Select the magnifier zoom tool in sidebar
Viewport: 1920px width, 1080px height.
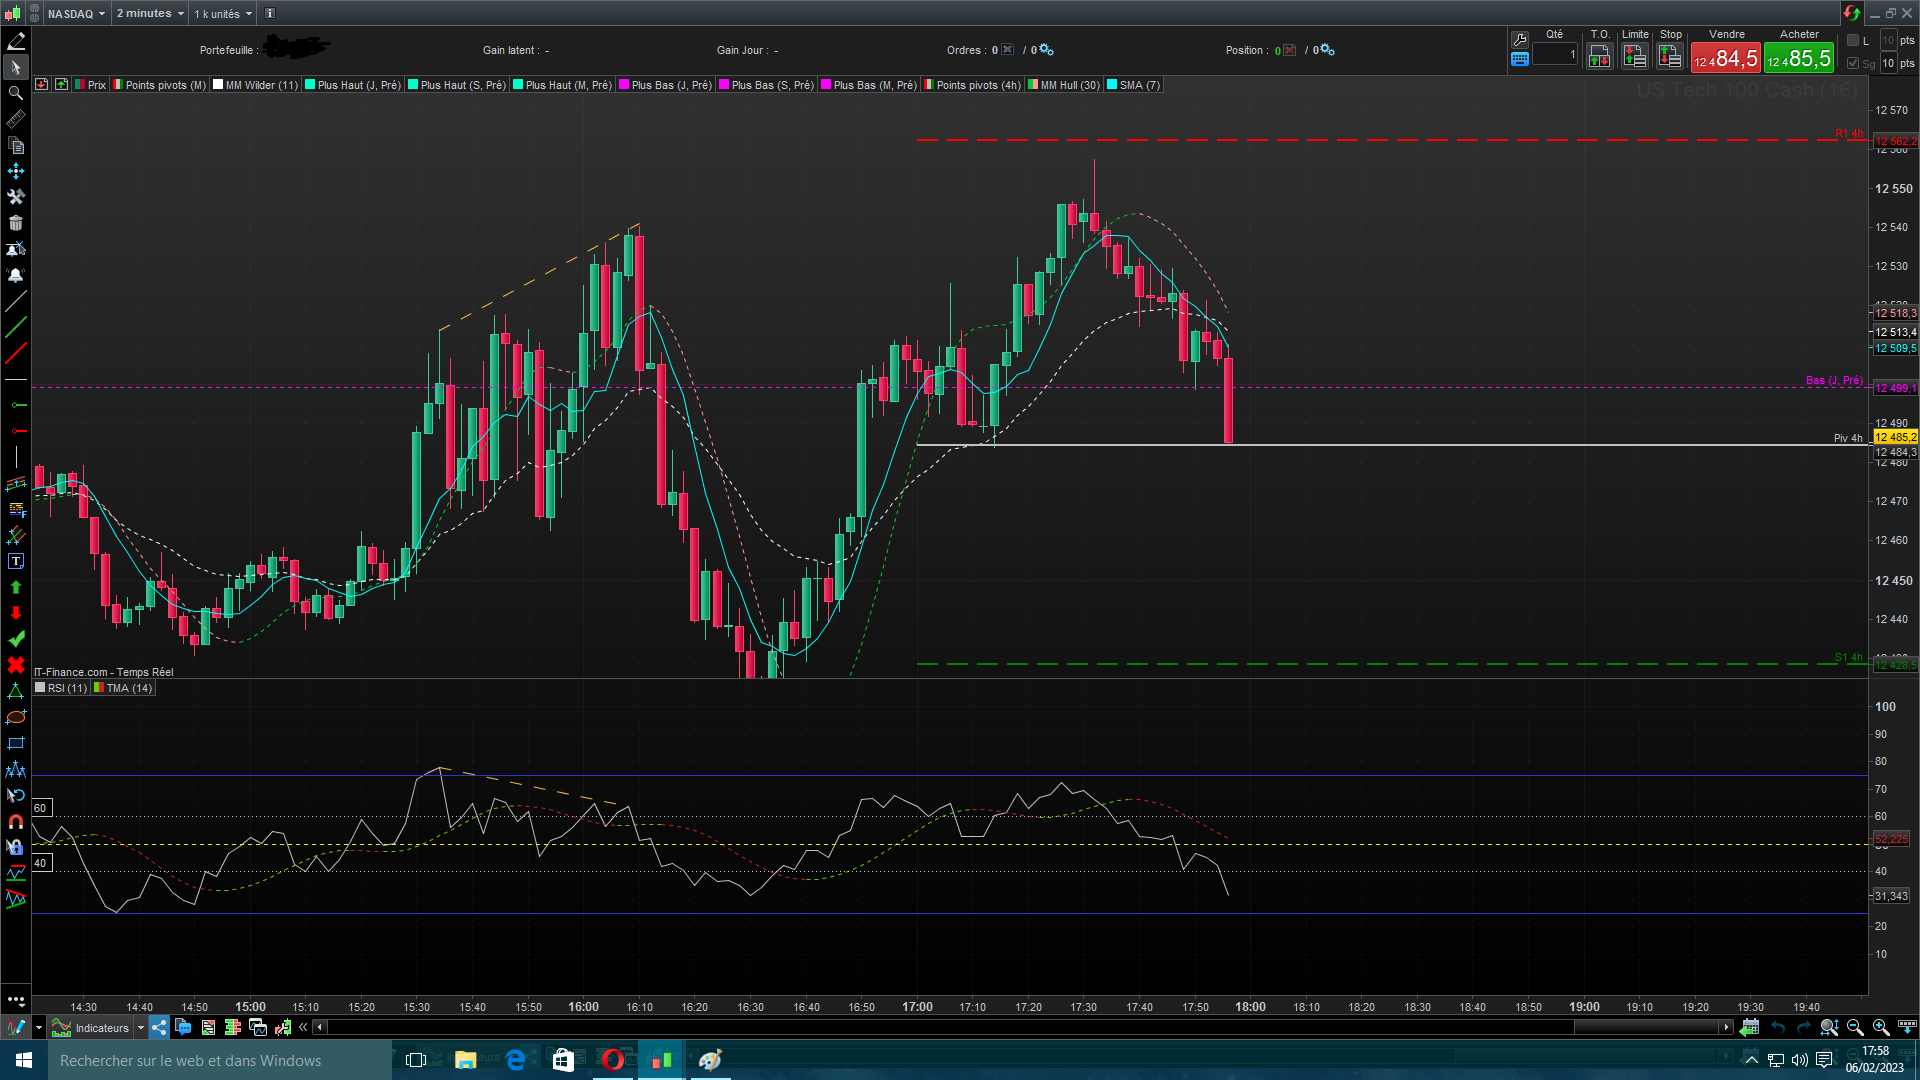[x=16, y=93]
